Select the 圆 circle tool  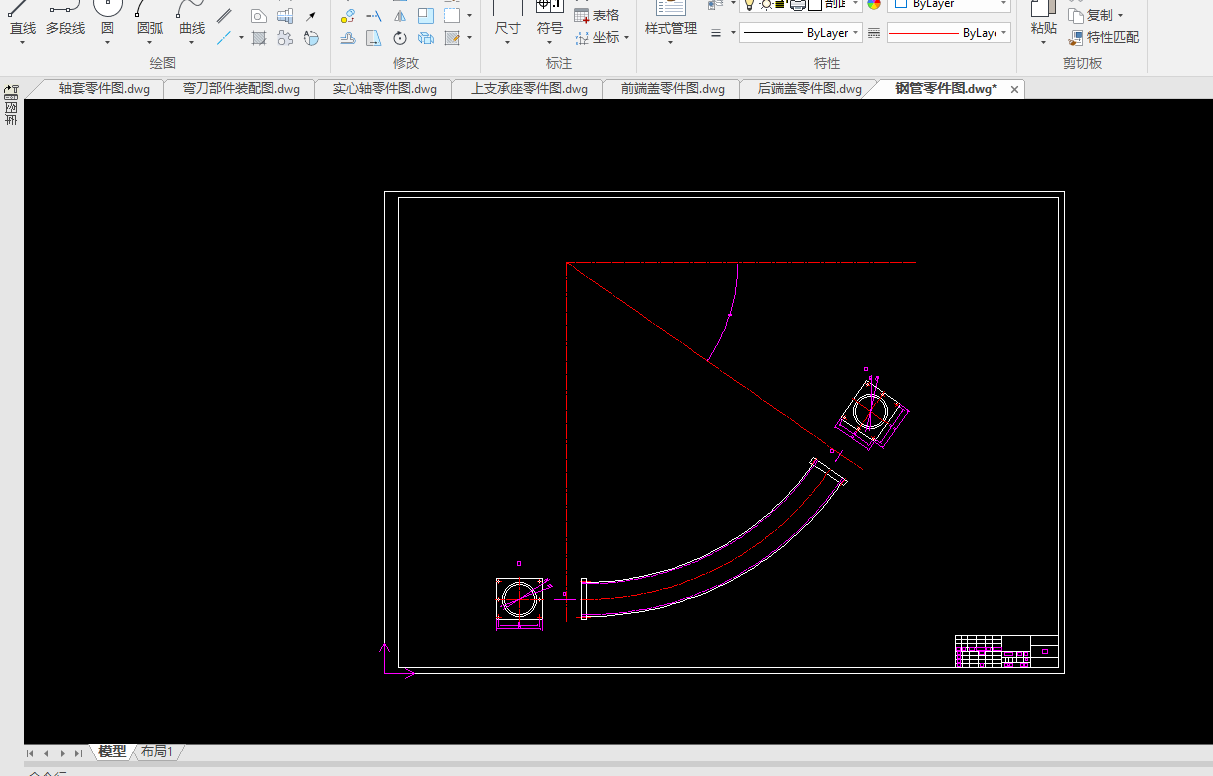pyautogui.click(x=107, y=20)
